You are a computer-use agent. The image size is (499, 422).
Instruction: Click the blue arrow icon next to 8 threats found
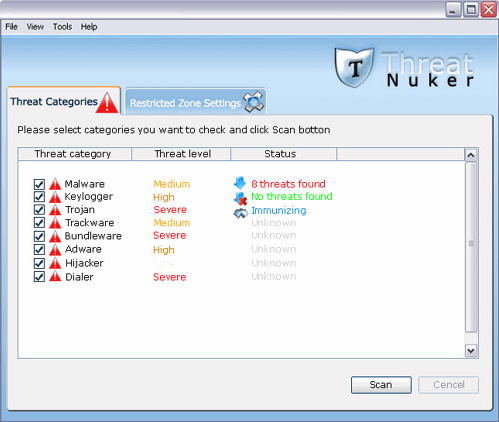pyautogui.click(x=240, y=183)
